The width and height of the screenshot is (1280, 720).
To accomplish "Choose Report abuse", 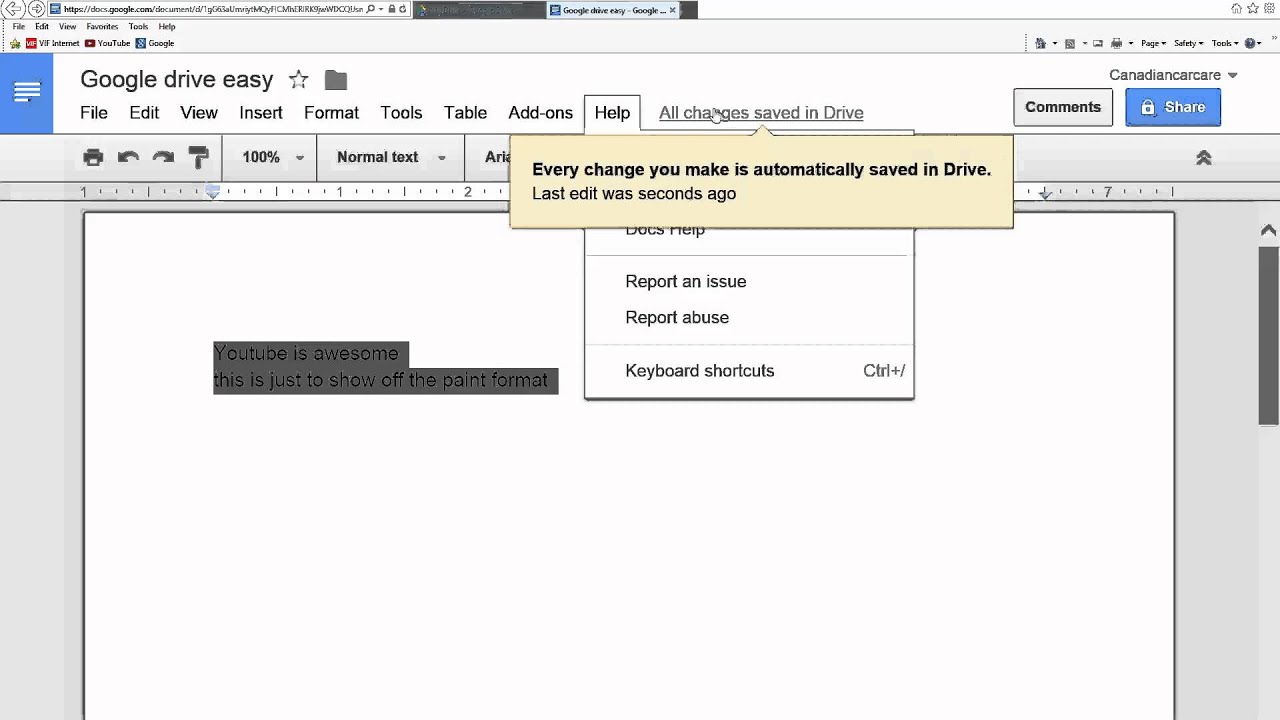I will coord(749,318).
